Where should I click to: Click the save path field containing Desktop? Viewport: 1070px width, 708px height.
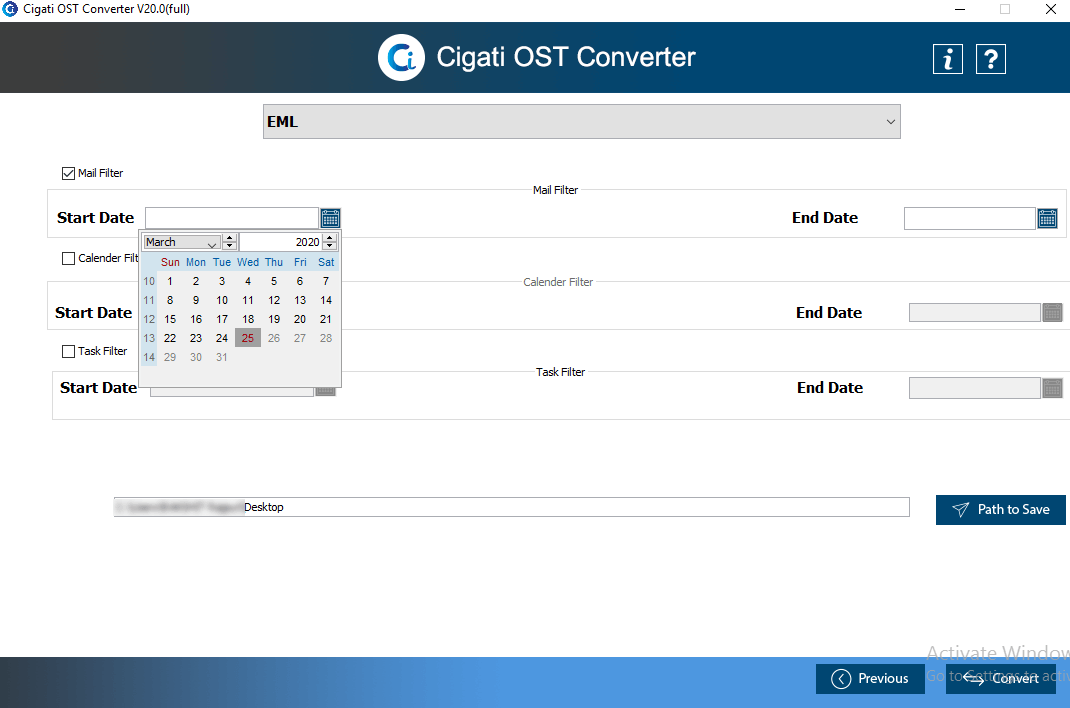(x=512, y=507)
